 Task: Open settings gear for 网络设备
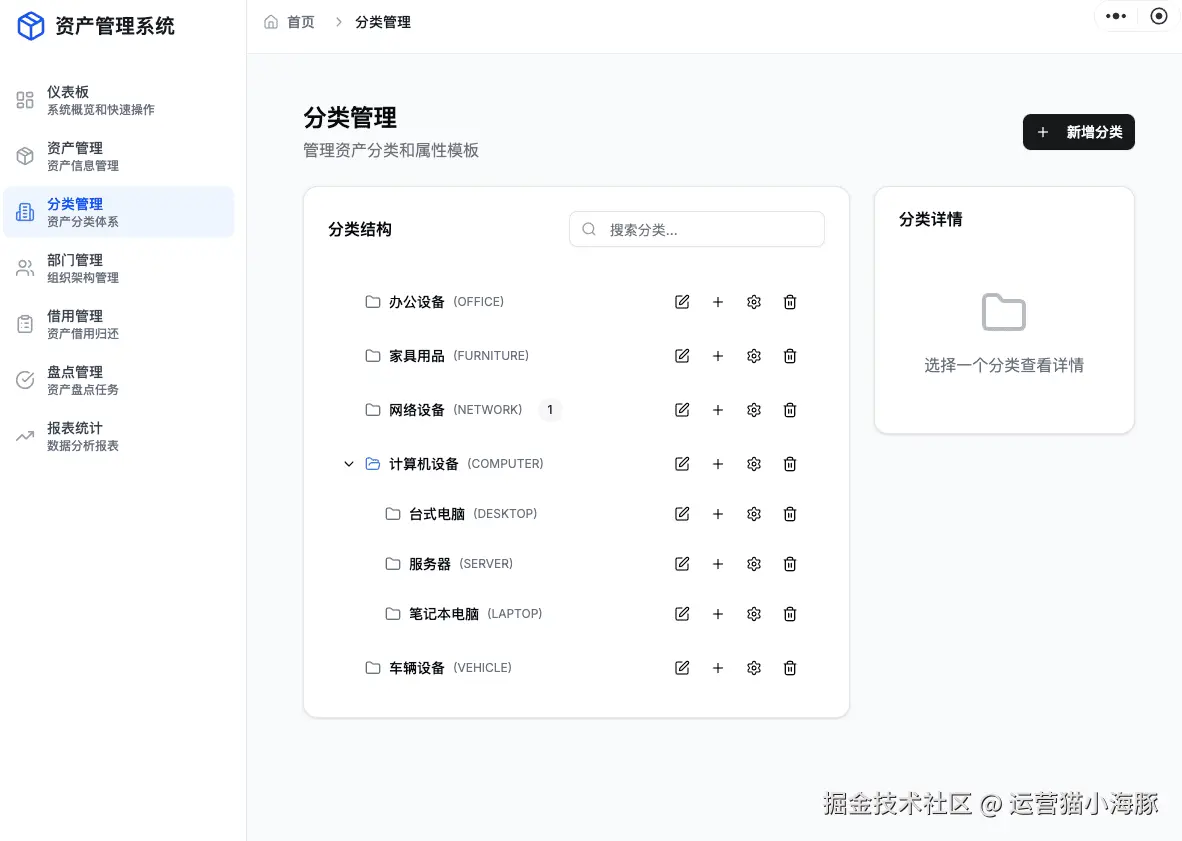754,410
